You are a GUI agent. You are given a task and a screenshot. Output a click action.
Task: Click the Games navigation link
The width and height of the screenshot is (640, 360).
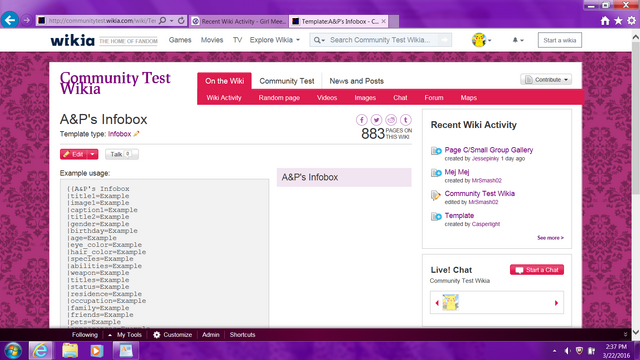tap(180, 40)
